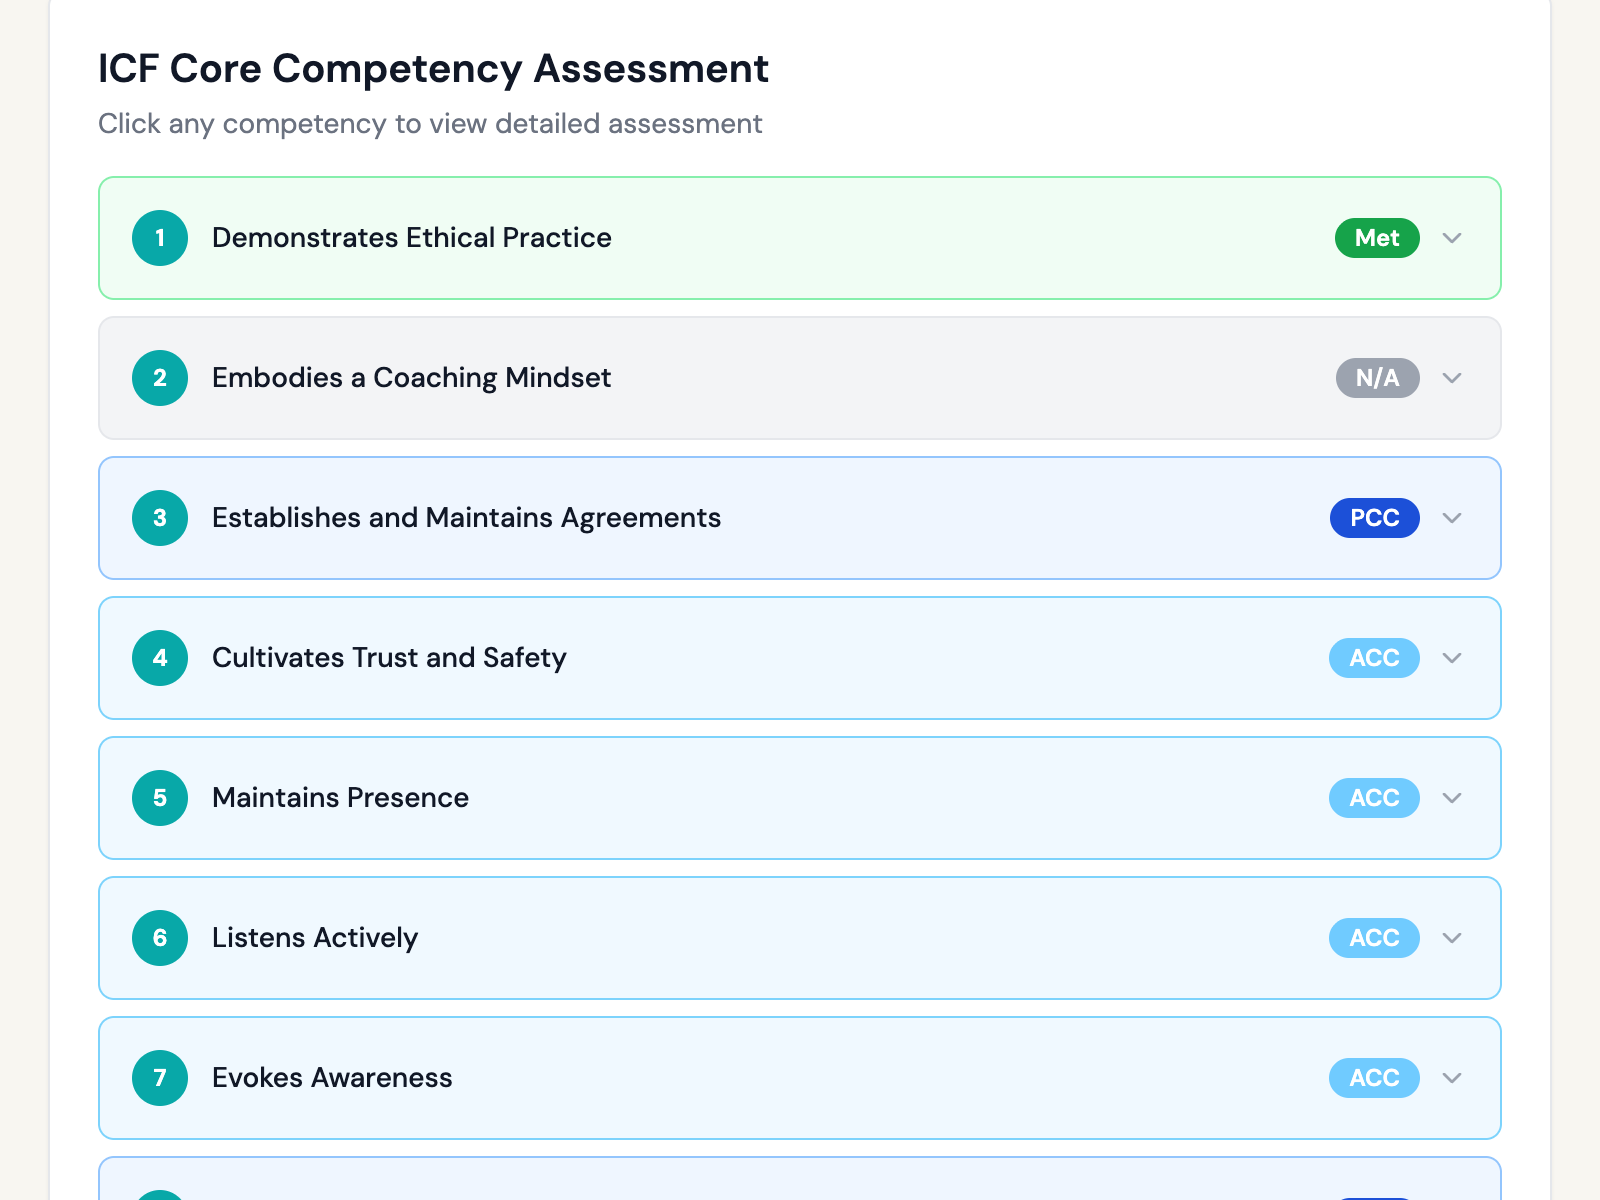Click the green Met status badge
Screen dimensions: 1600x1200
pos(1376,238)
